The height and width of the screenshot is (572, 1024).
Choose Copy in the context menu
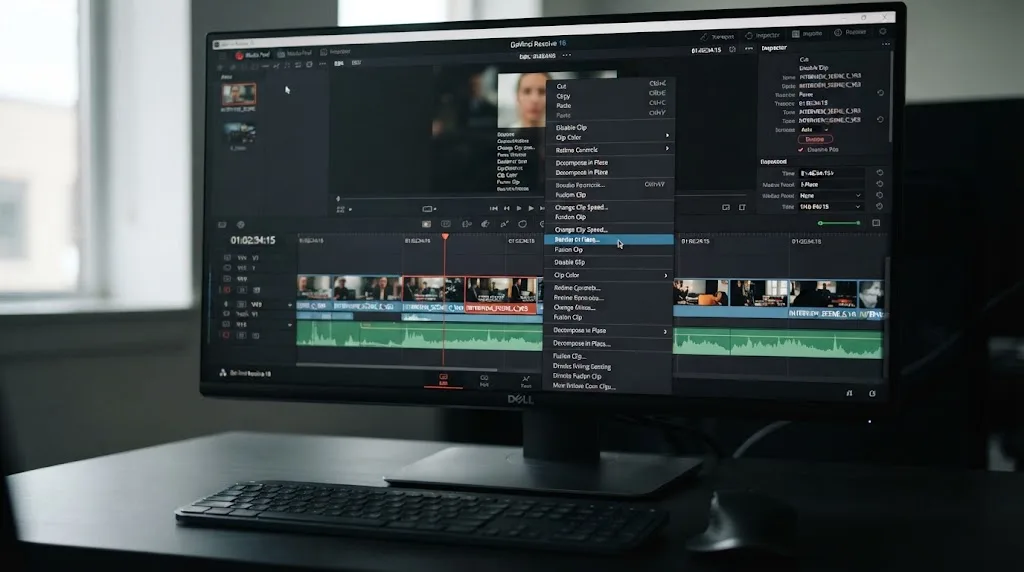(x=609, y=95)
